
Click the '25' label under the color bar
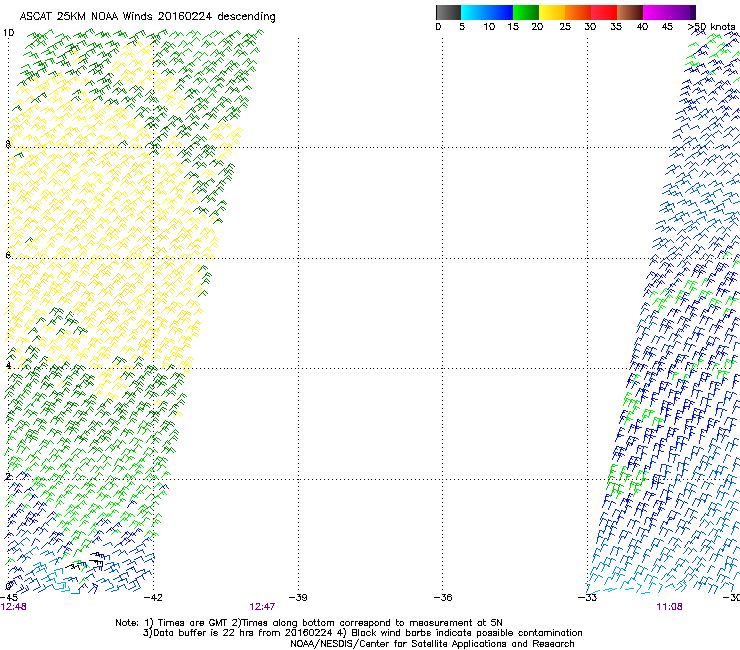point(565,26)
